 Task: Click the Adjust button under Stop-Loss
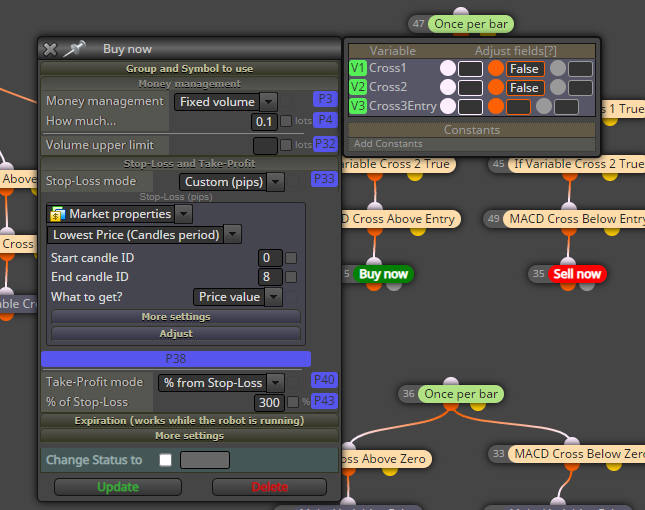pos(176,334)
